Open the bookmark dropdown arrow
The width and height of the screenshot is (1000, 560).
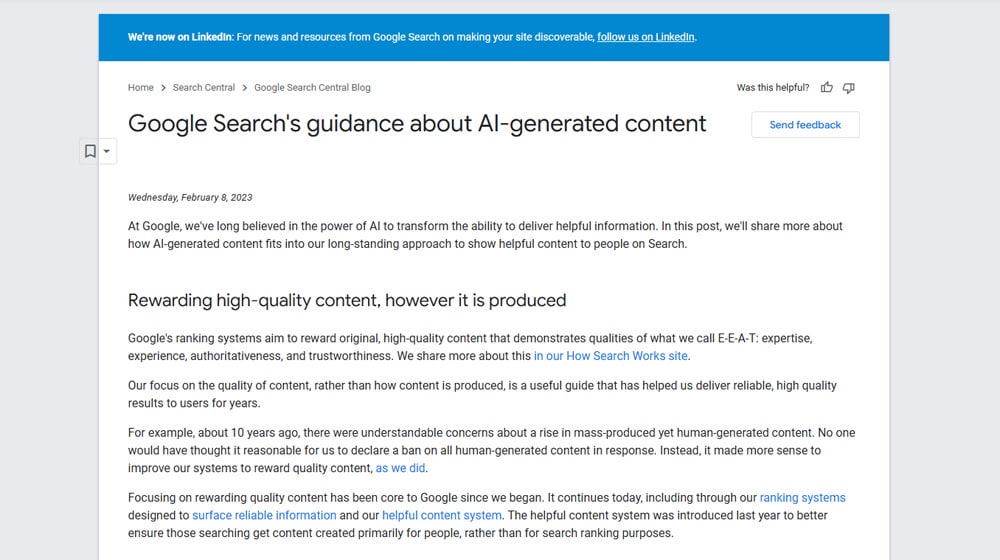point(107,151)
